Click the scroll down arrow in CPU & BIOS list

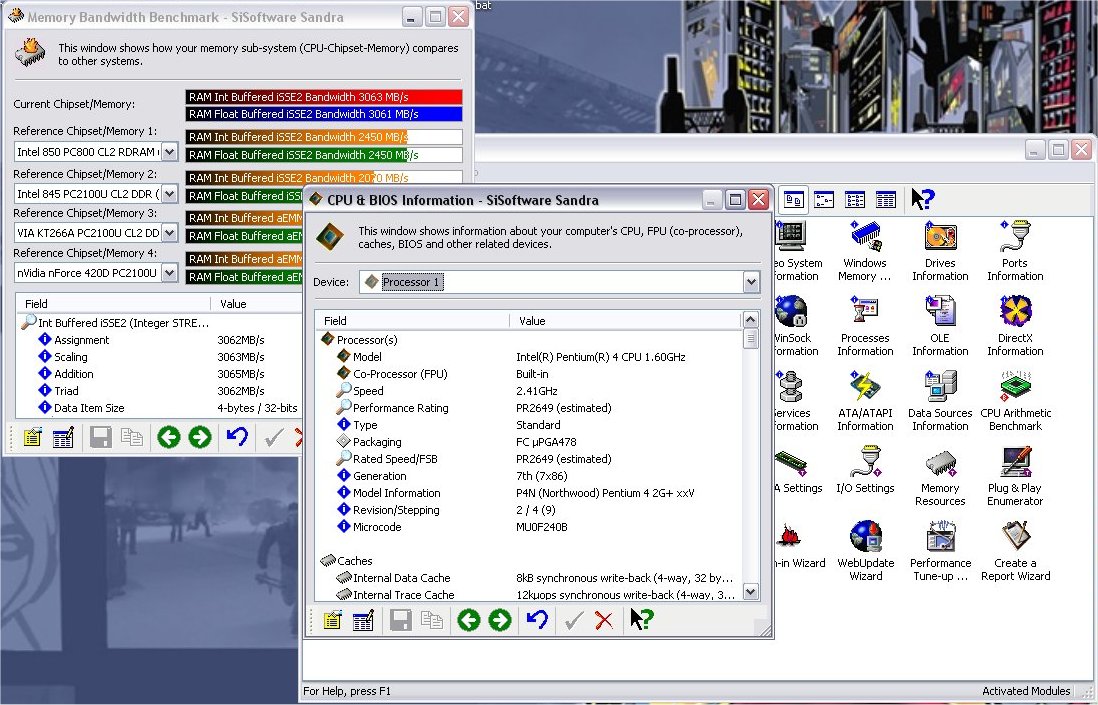pyautogui.click(x=750, y=592)
